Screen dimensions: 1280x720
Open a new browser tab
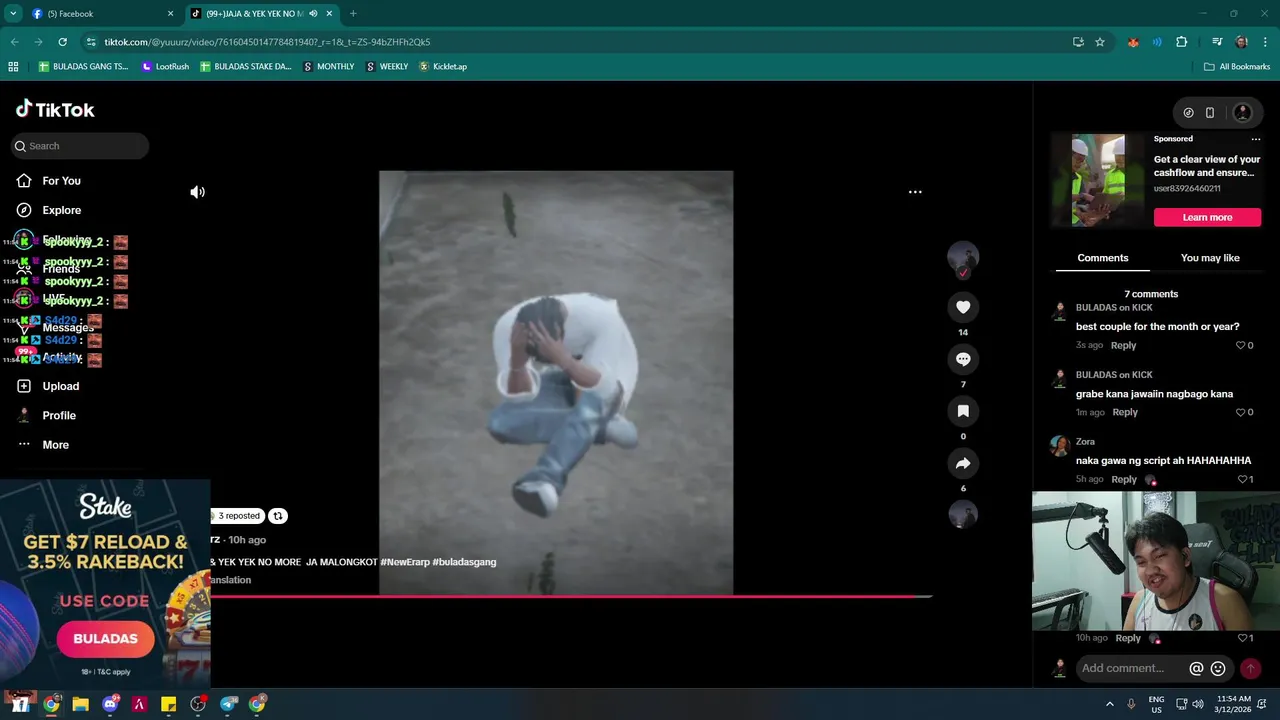pyautogui.click(x=353, y=14)
